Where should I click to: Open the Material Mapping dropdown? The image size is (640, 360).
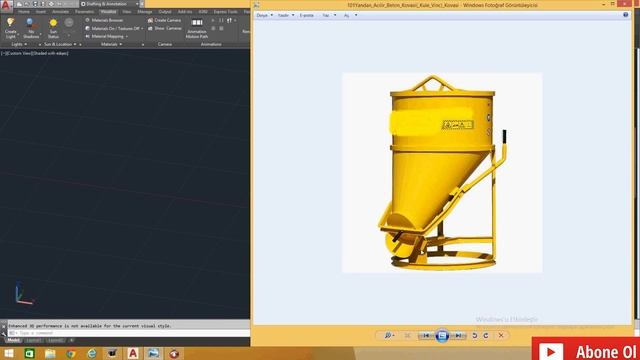pos(106,36)
